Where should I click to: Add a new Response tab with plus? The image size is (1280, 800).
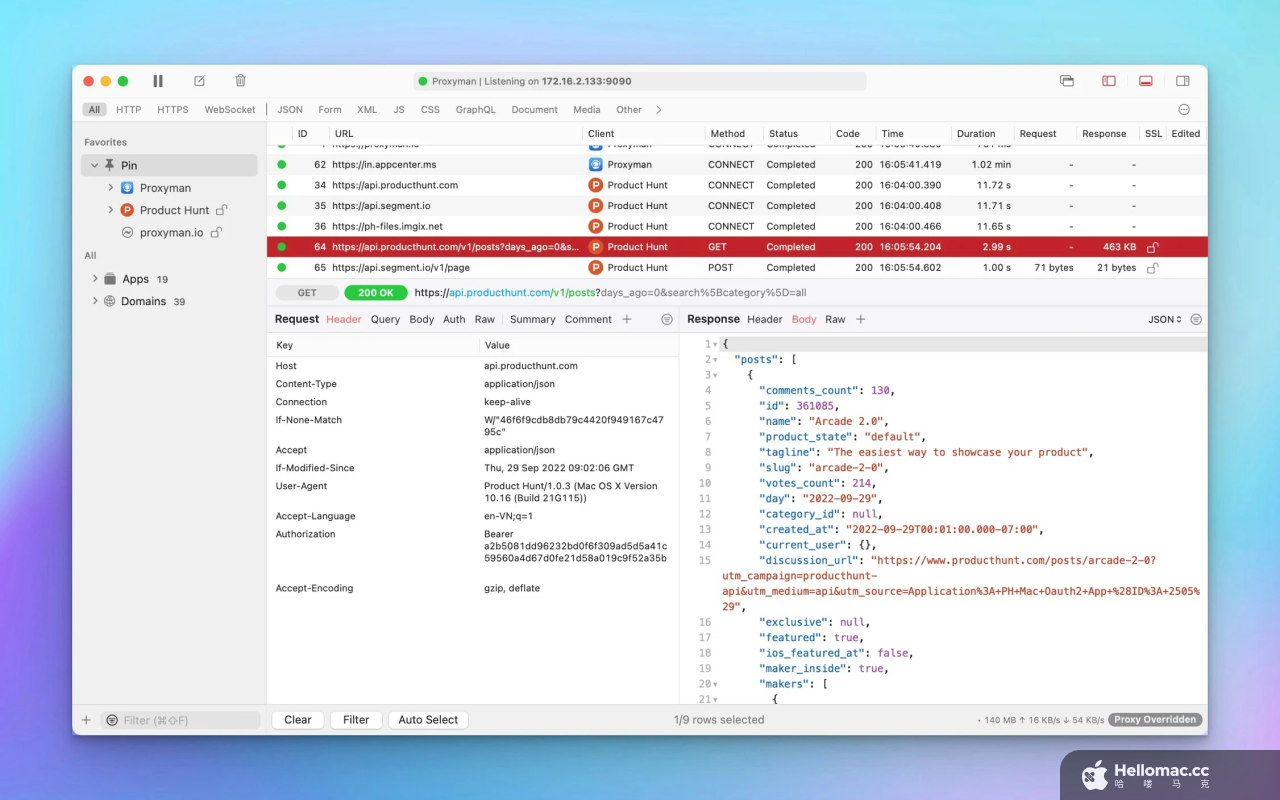(860, 320)
